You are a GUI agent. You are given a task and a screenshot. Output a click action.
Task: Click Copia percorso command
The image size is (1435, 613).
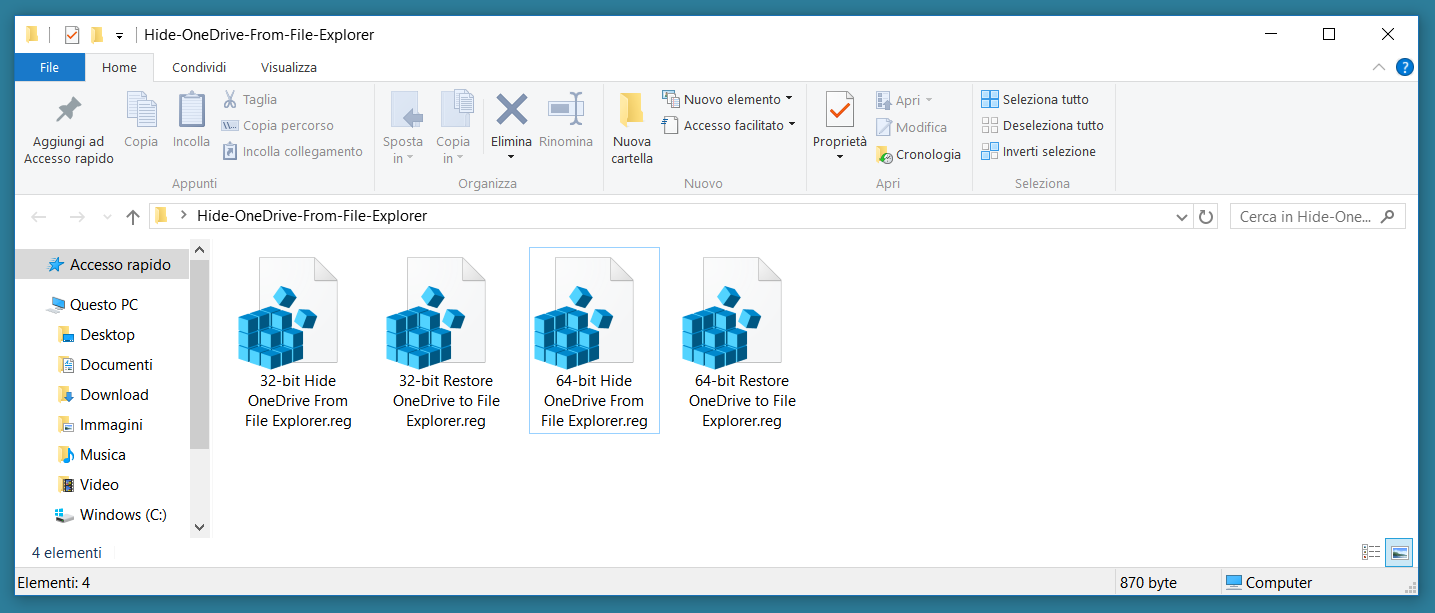coord(277,126)
